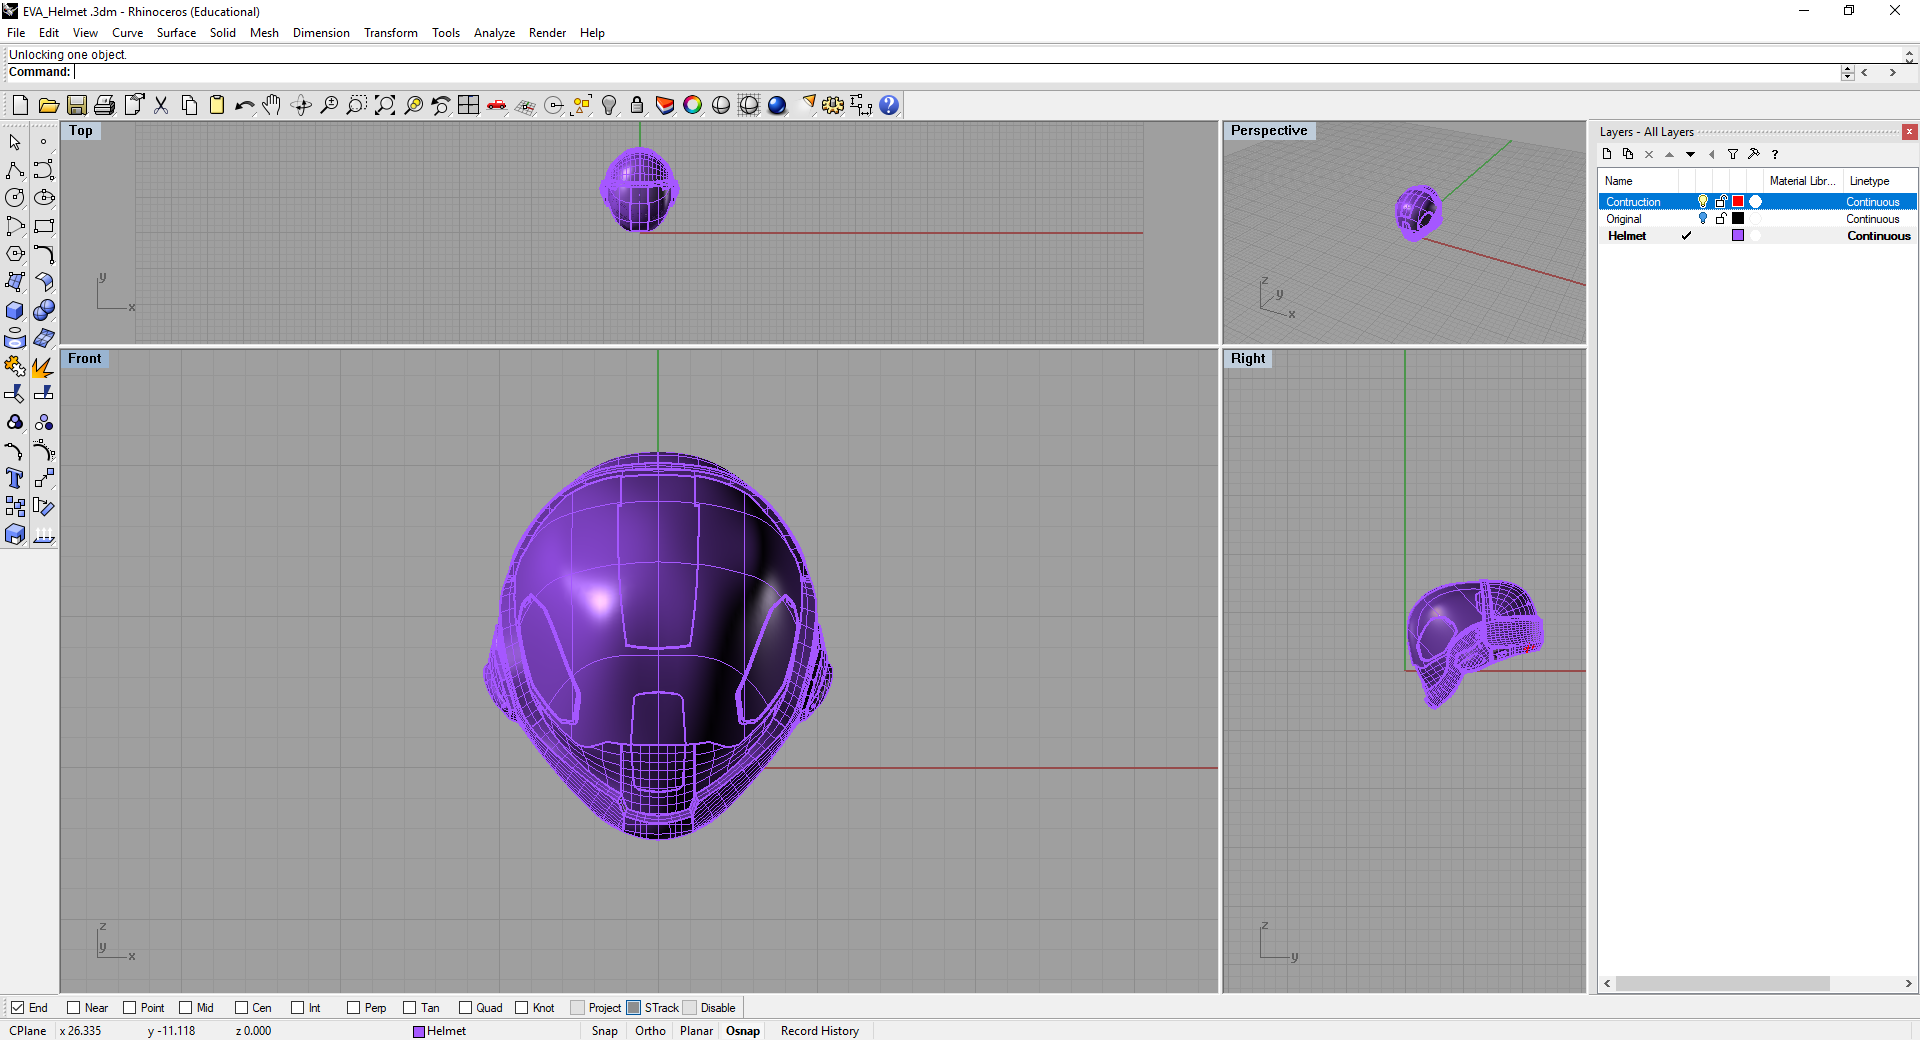
Task: Open the four-viewport layout tool
Action: [x=468, y=105]
